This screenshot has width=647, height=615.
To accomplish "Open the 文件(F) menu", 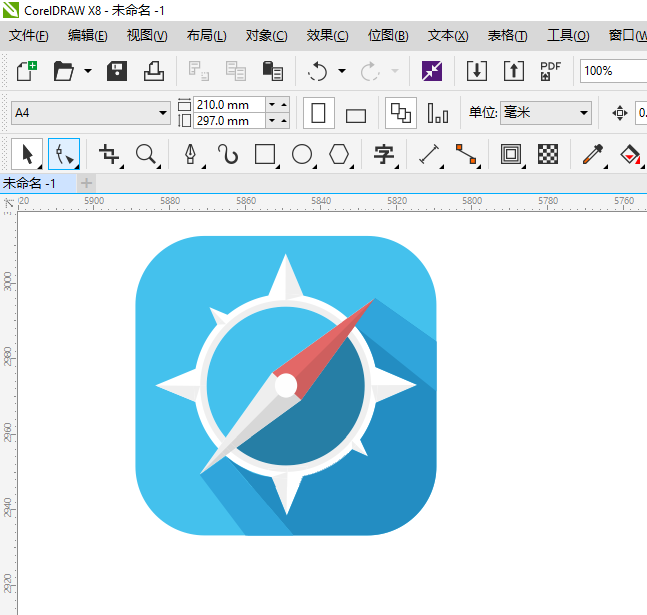I will [x=29, y=35].
